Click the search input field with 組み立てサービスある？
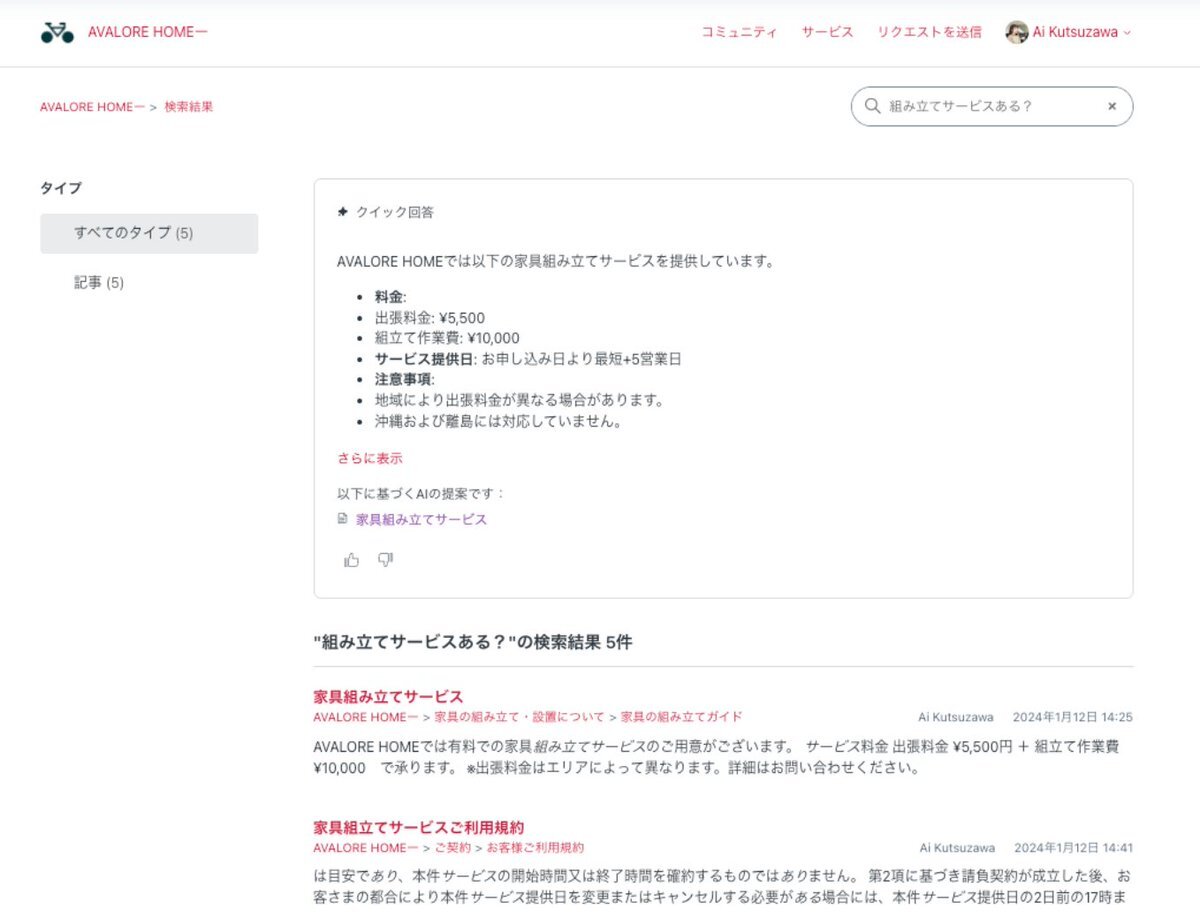Image resolution: width=1200 pixels, height=917 pixels. click(990, 106)
